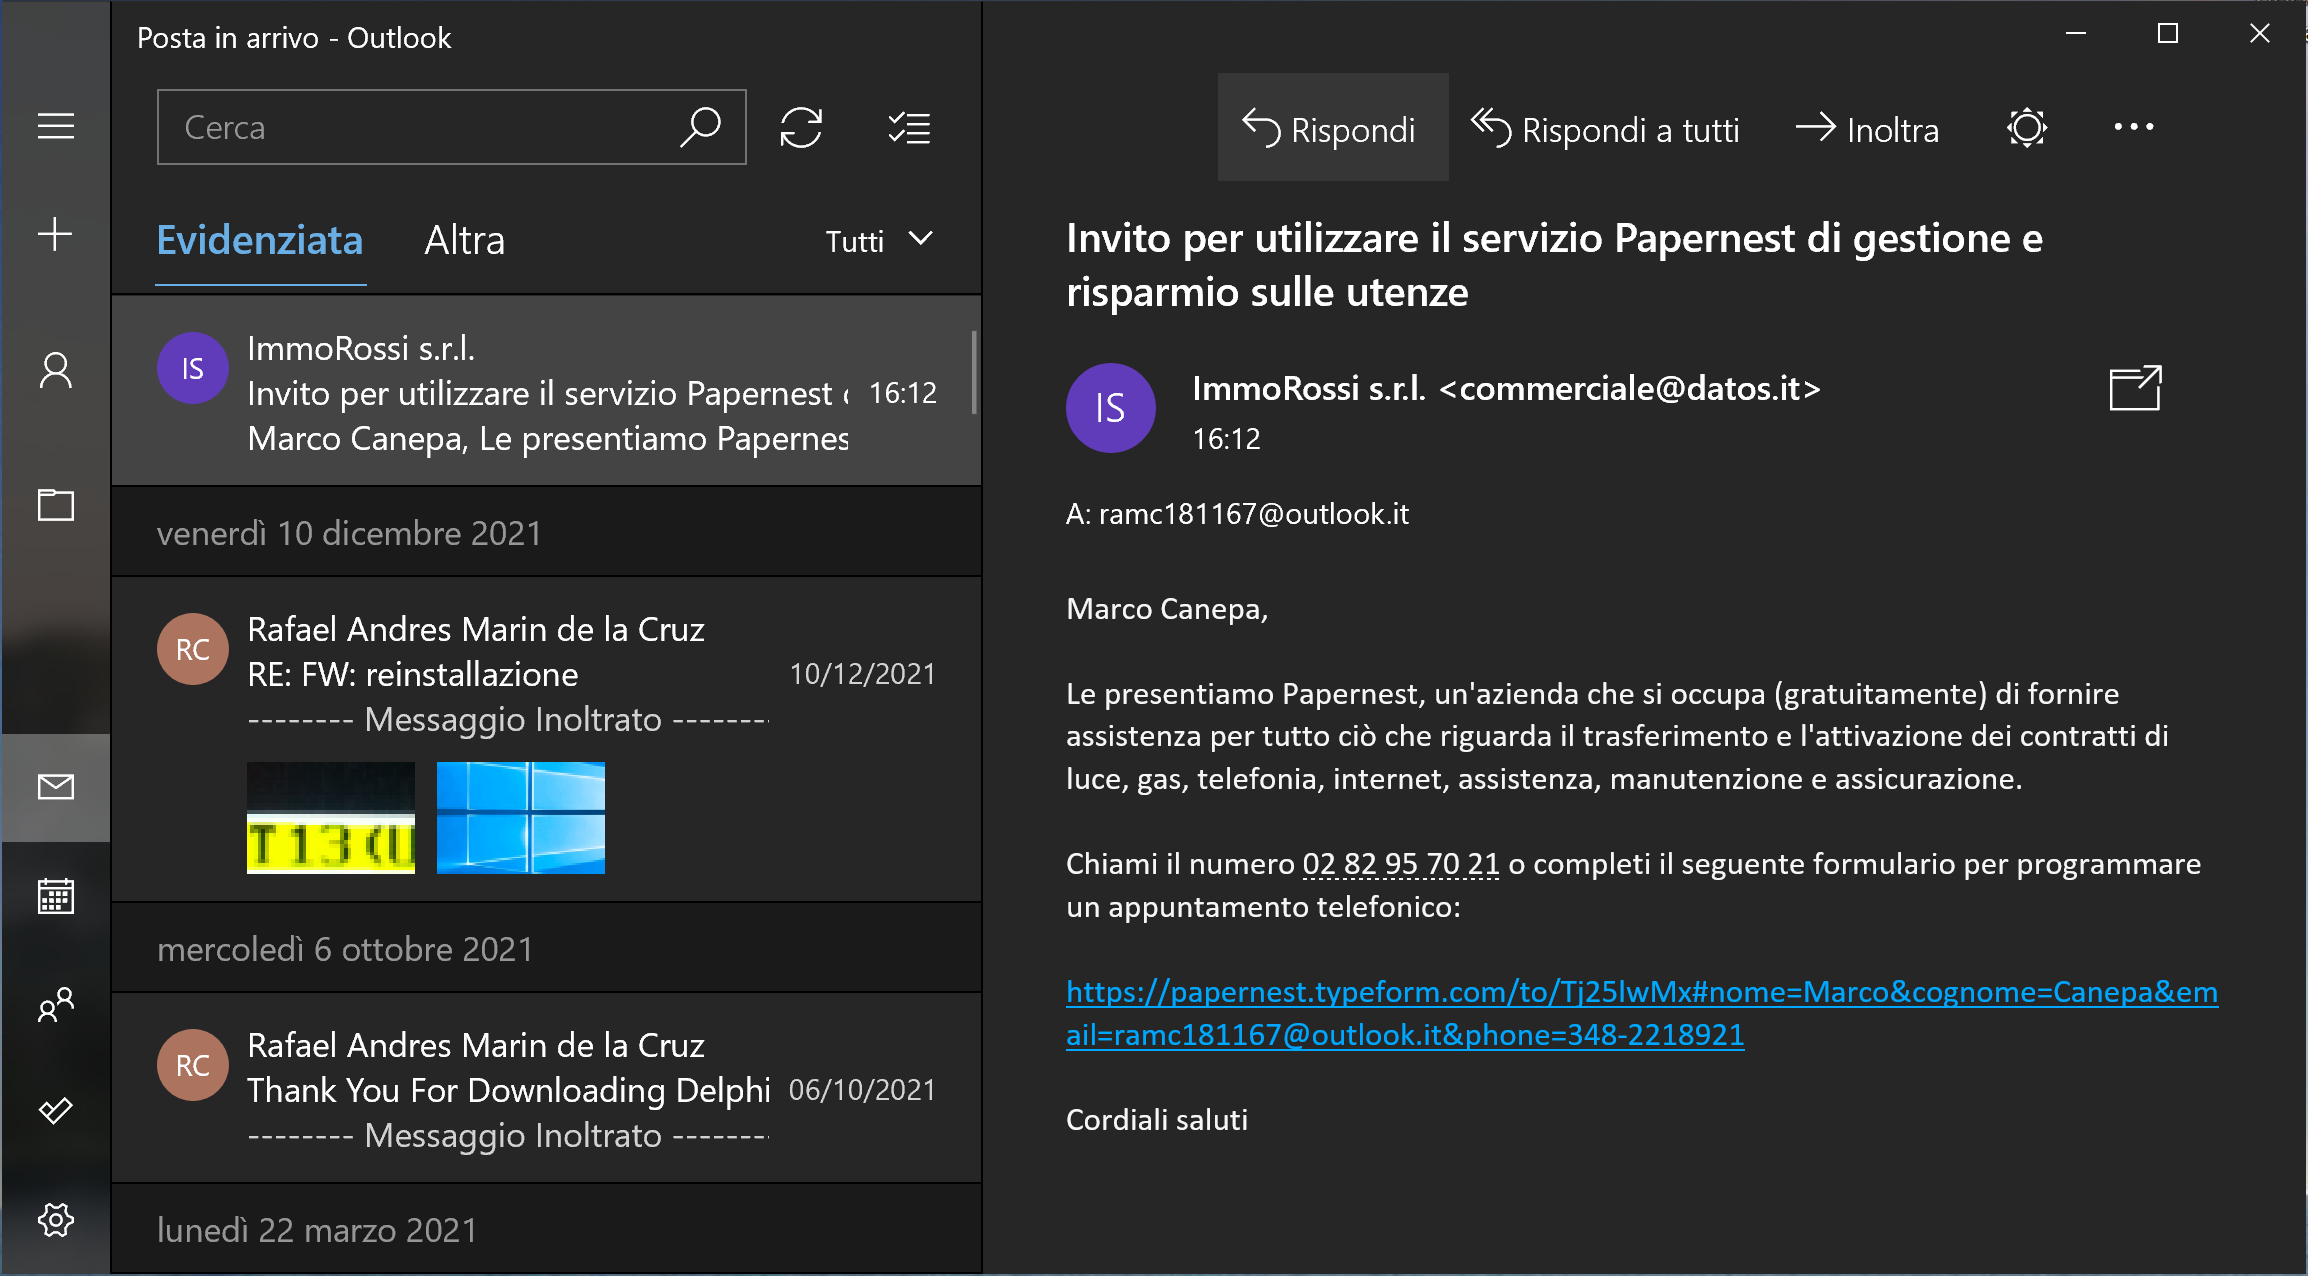The height and width of the screenshot is (1276, 2308).
Task: Sync this view with refresh icon
Action: [801, 128]
